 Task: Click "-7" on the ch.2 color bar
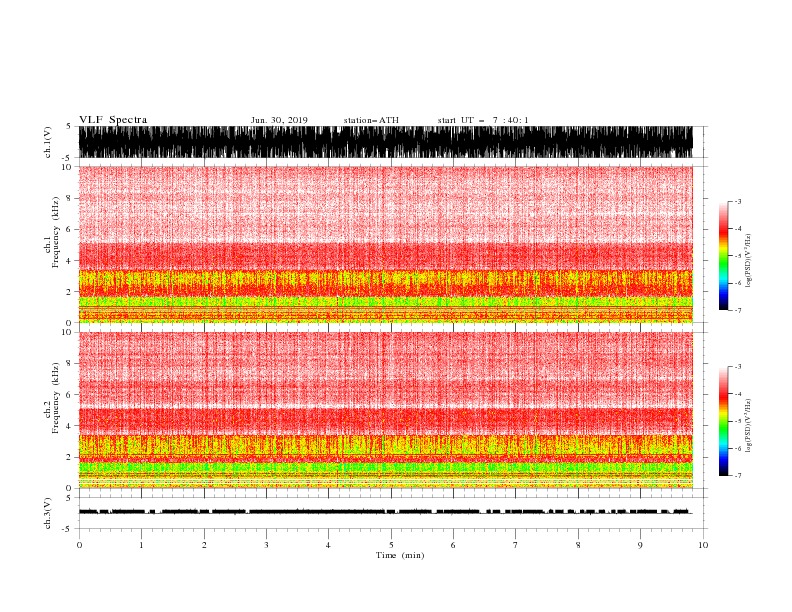pyautogui.click(x=738, y=476)
